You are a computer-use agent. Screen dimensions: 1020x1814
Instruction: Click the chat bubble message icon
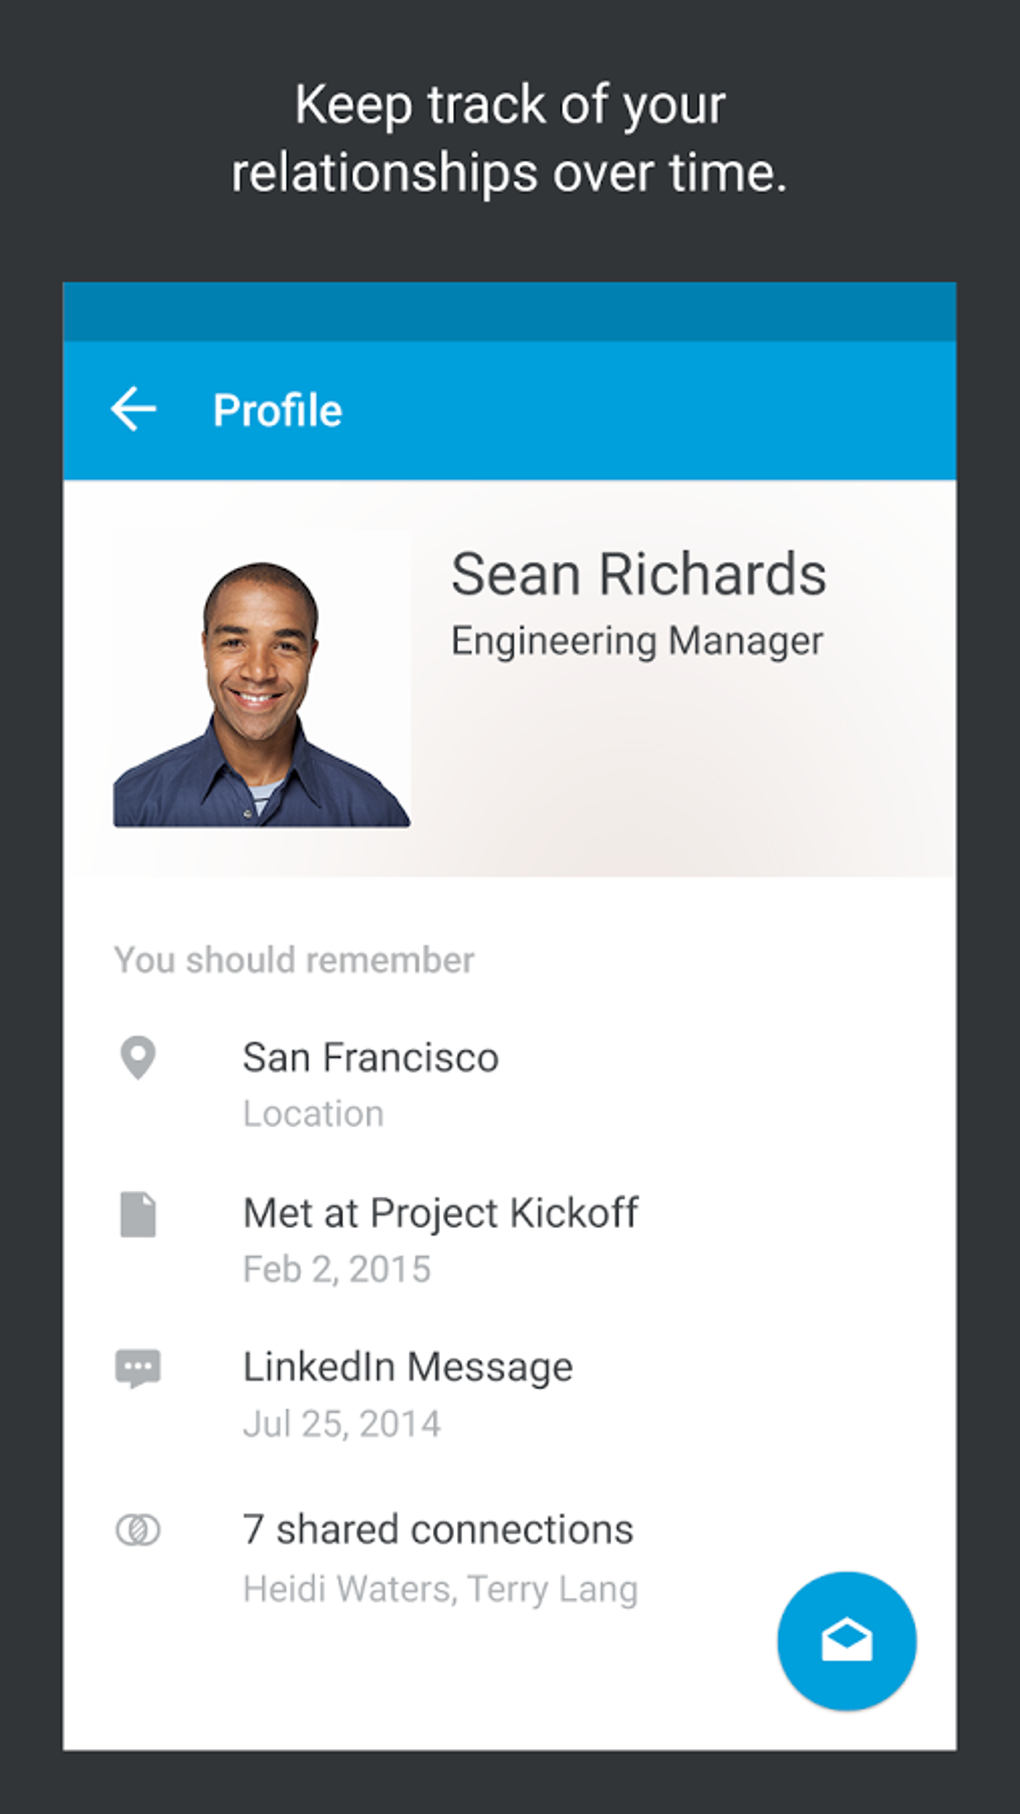(x=138, y=1368)
